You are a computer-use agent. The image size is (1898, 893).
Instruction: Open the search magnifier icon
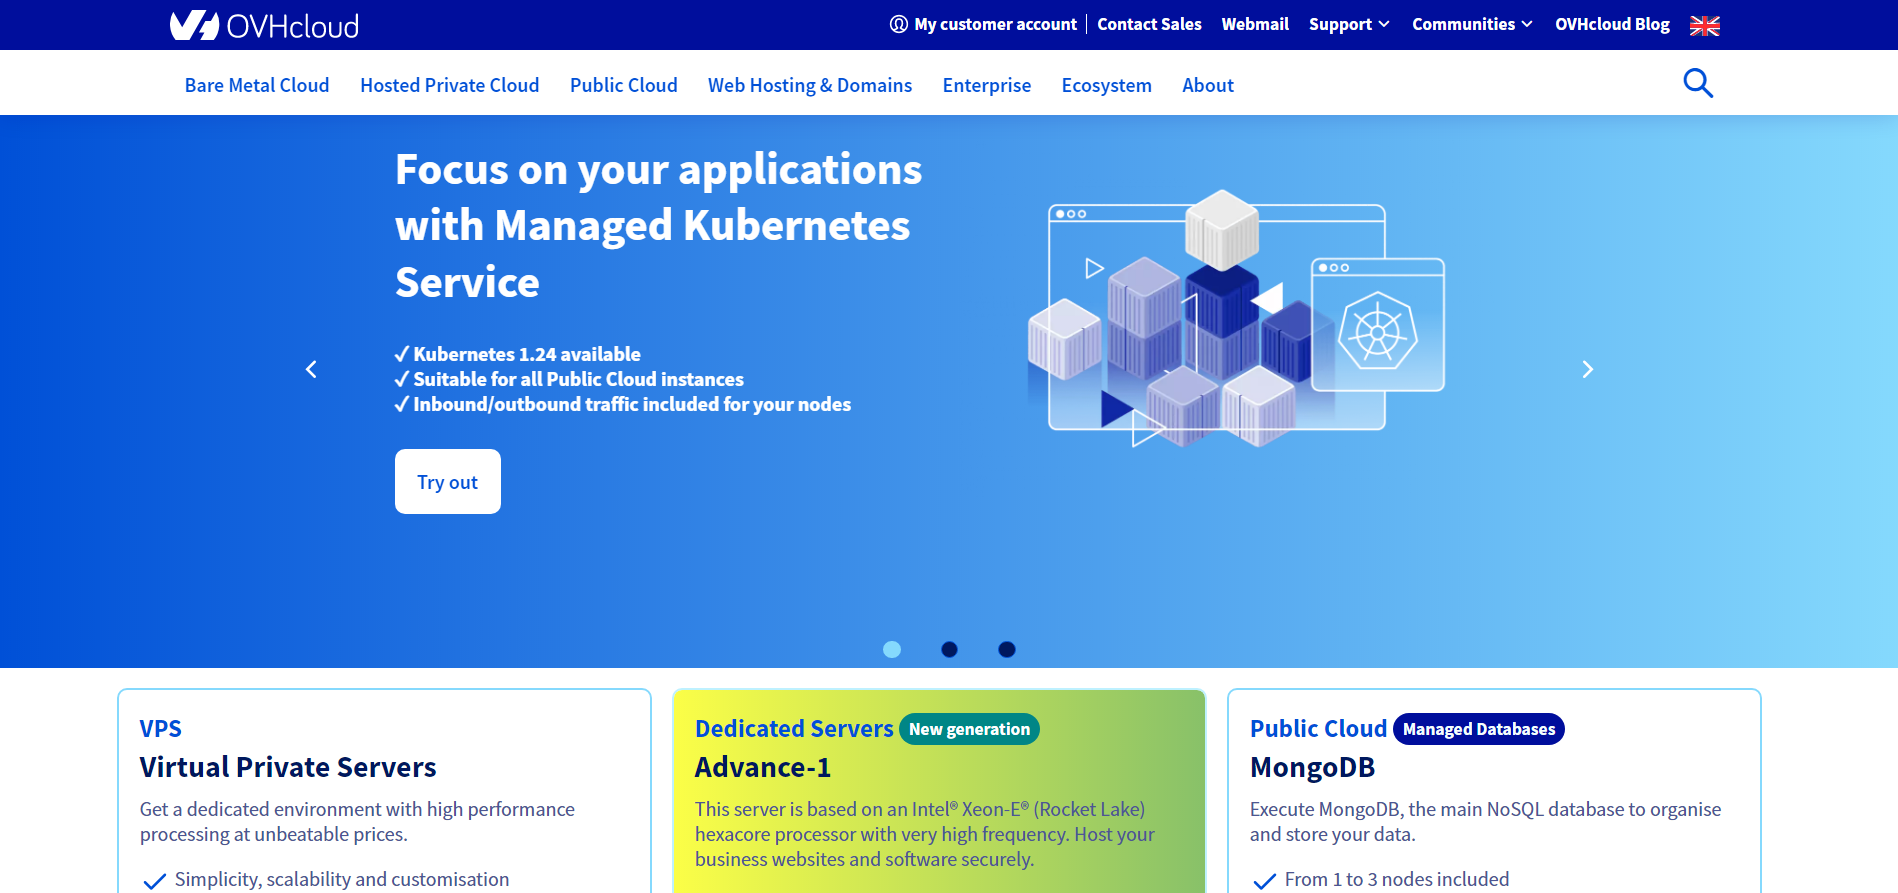(1698, 83)
